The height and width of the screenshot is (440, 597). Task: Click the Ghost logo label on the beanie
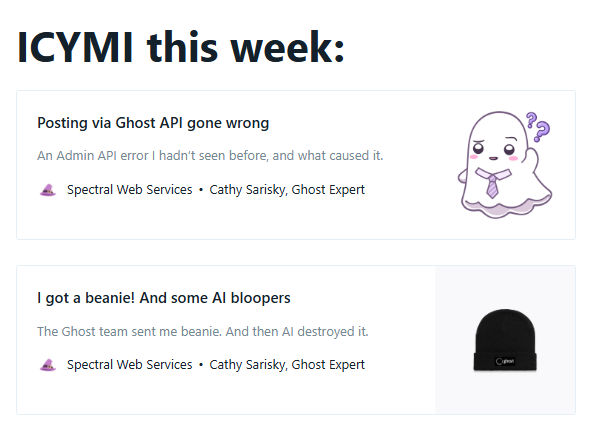point(505,361)
